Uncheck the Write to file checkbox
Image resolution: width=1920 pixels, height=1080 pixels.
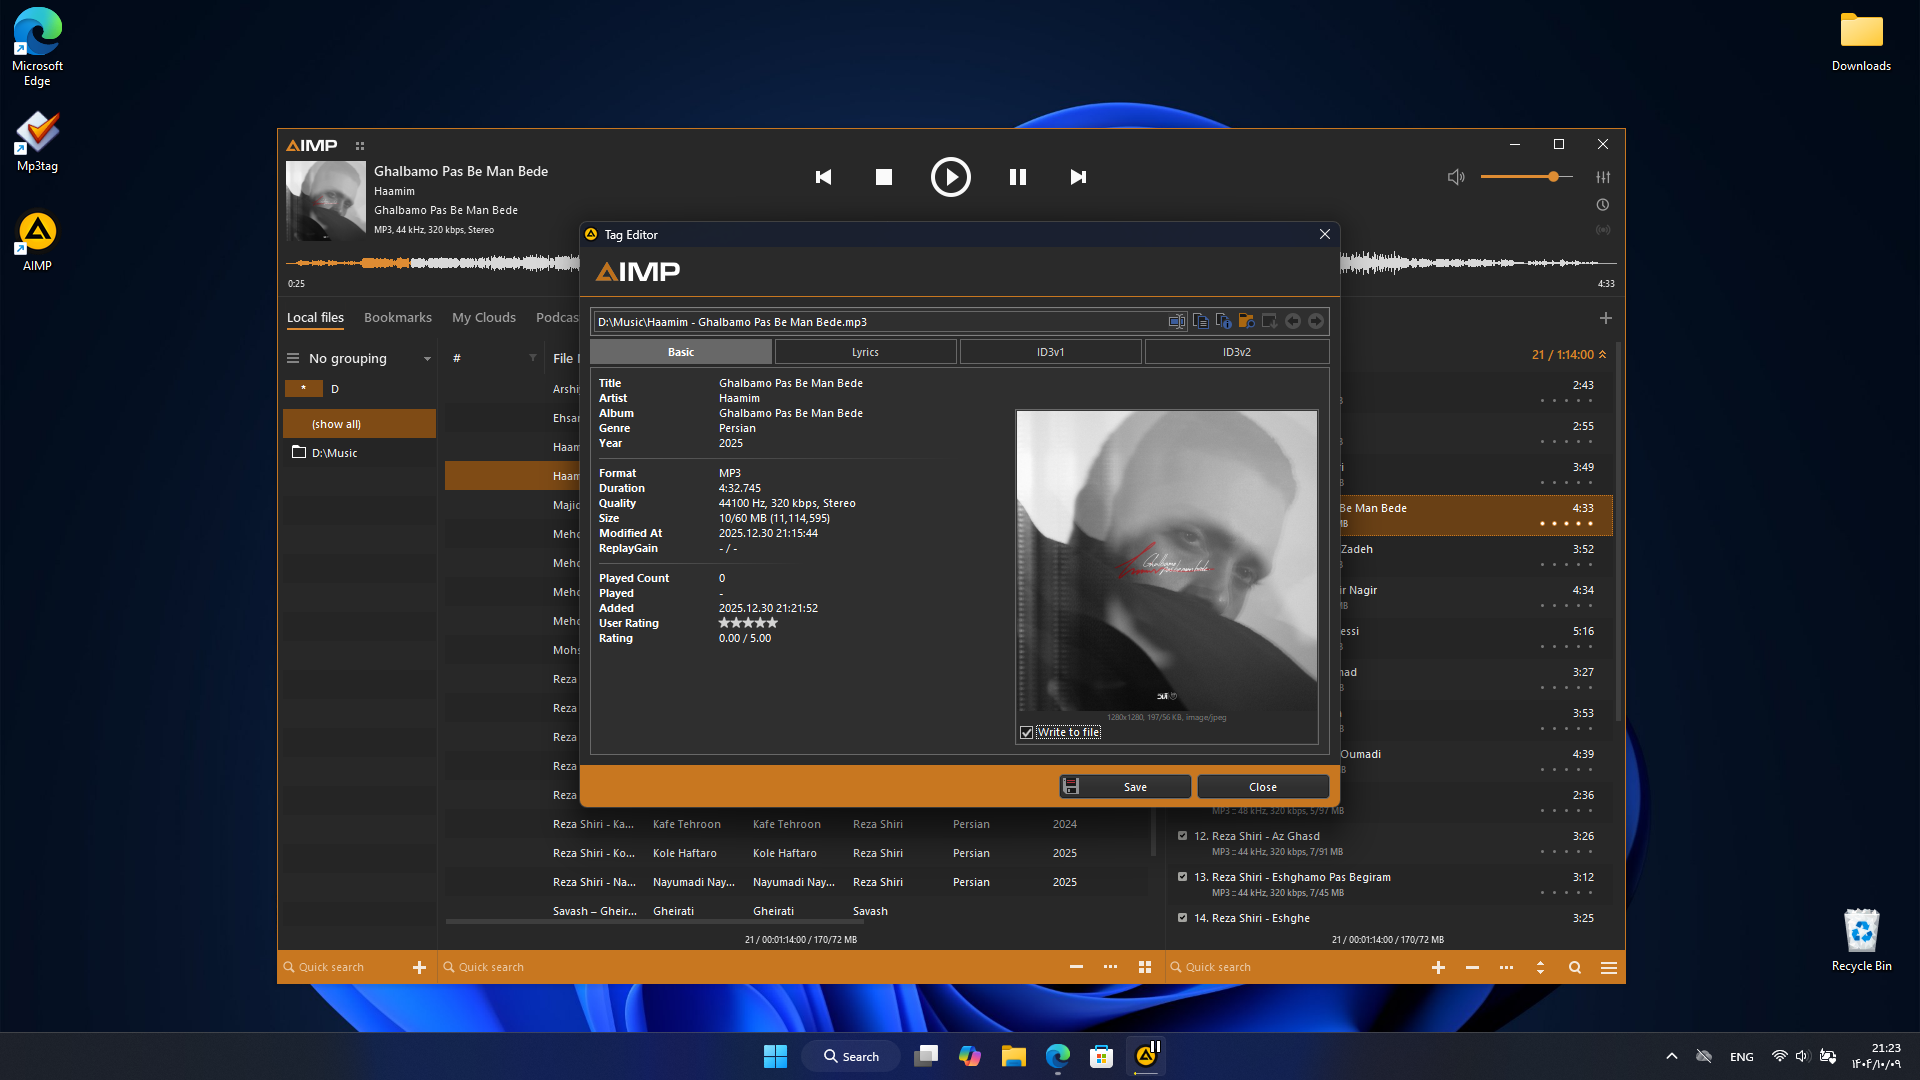(1026, 733)
